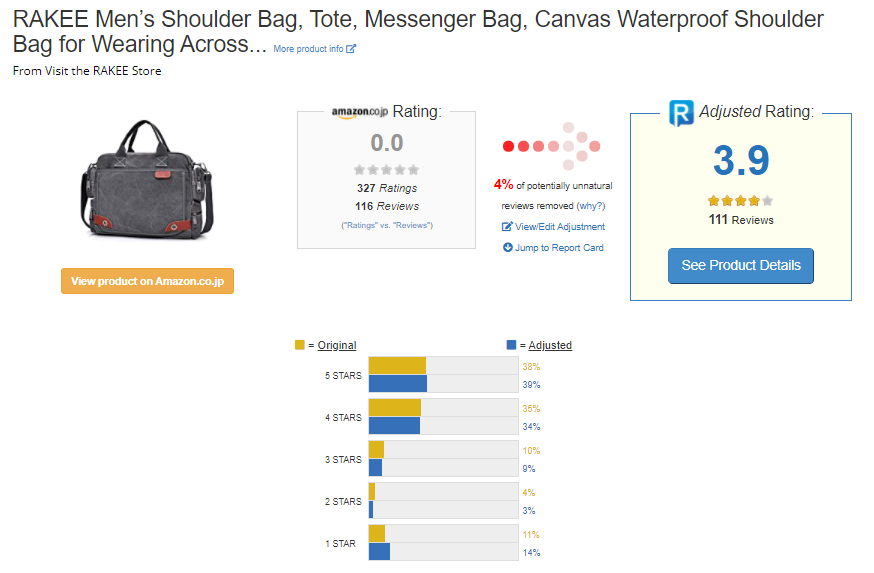874x573 pixels.
Task: Click the blue Adjusted legend swatch
Action: (511, 345)
